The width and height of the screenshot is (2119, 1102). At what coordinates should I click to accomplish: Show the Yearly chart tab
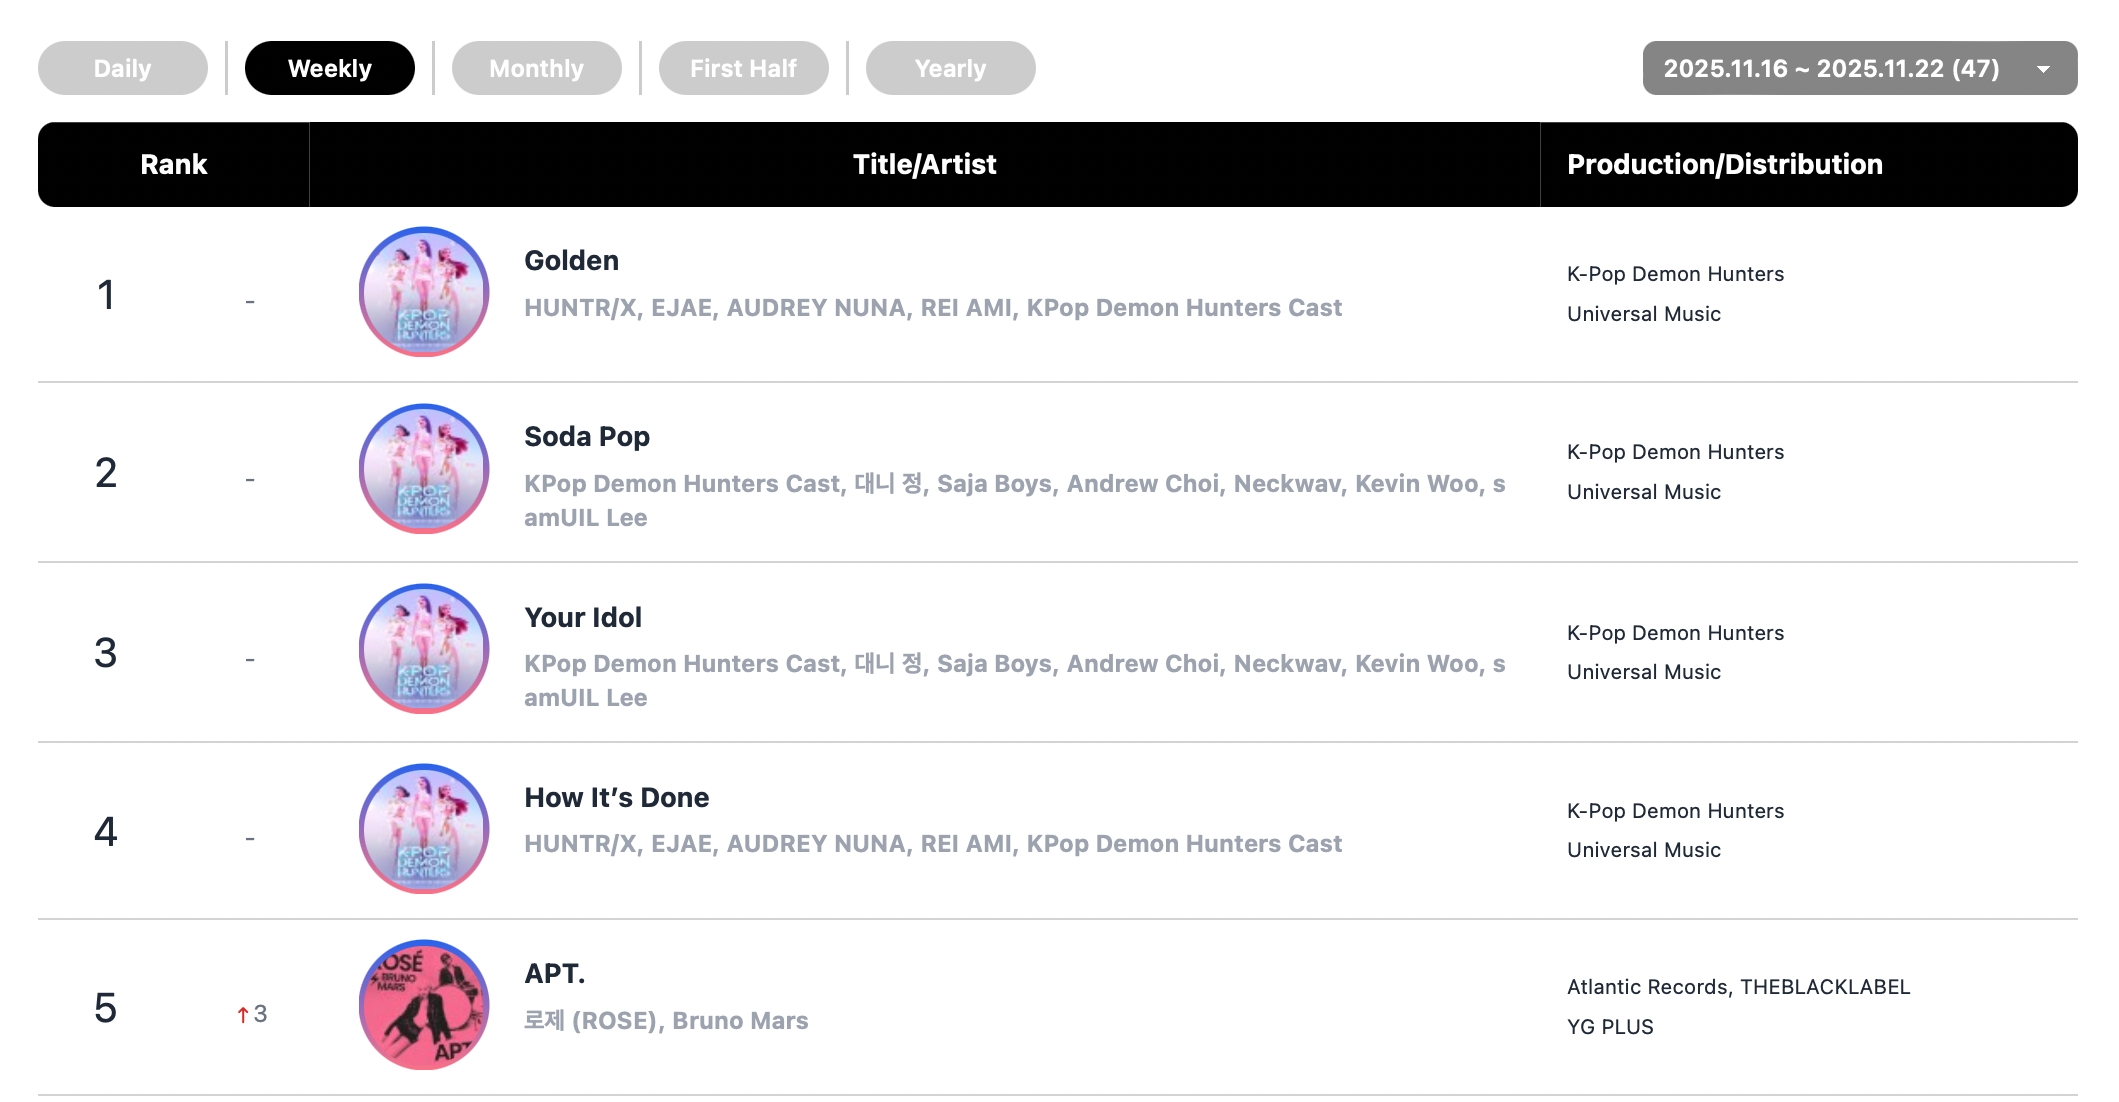[x=951, y=68]
